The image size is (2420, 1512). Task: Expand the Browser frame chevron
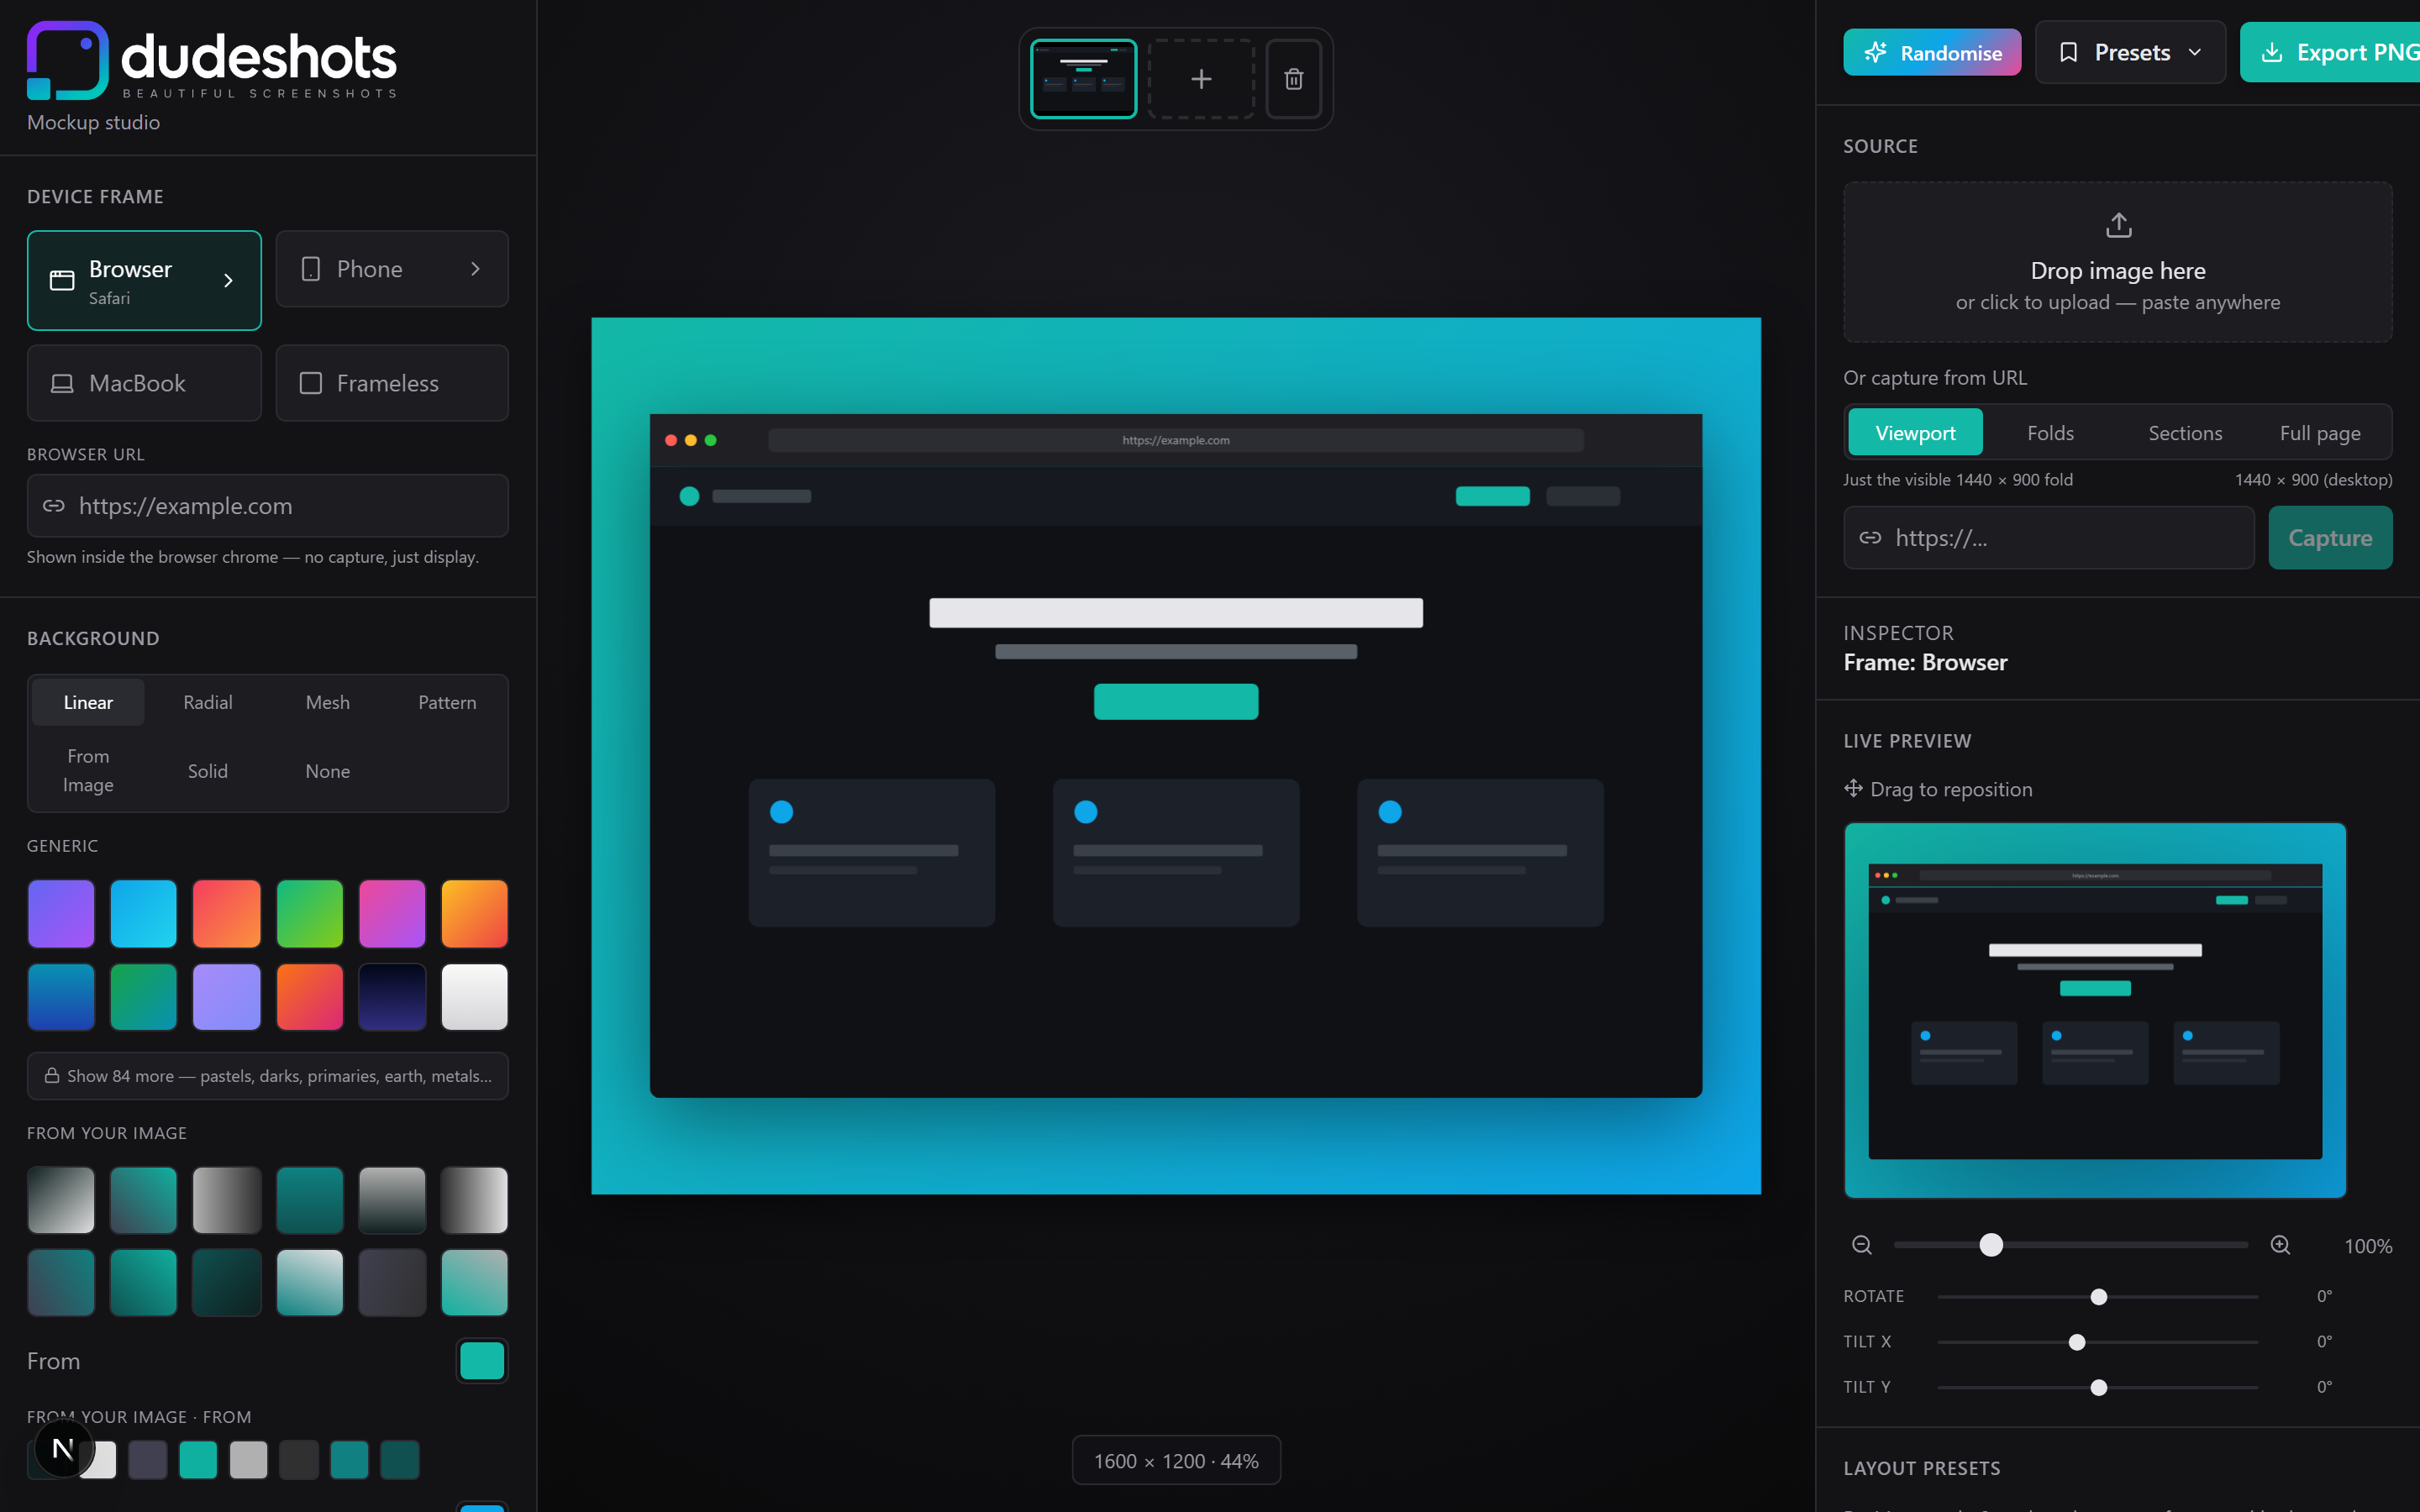[229, 281]
